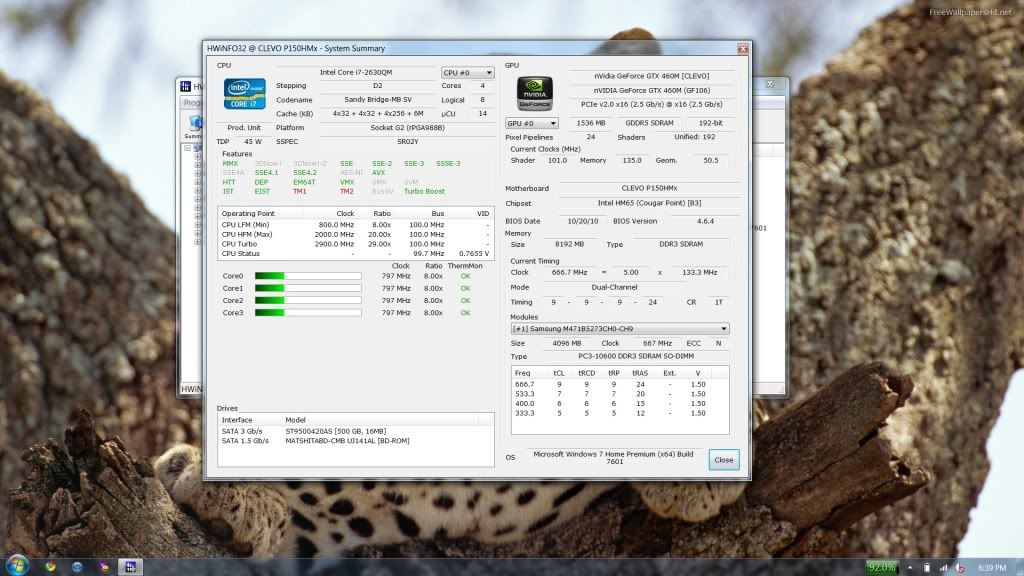Close the background HWiNFO window
The height and width of the screenshot is (576, 1024).
[x=770, y=84]
